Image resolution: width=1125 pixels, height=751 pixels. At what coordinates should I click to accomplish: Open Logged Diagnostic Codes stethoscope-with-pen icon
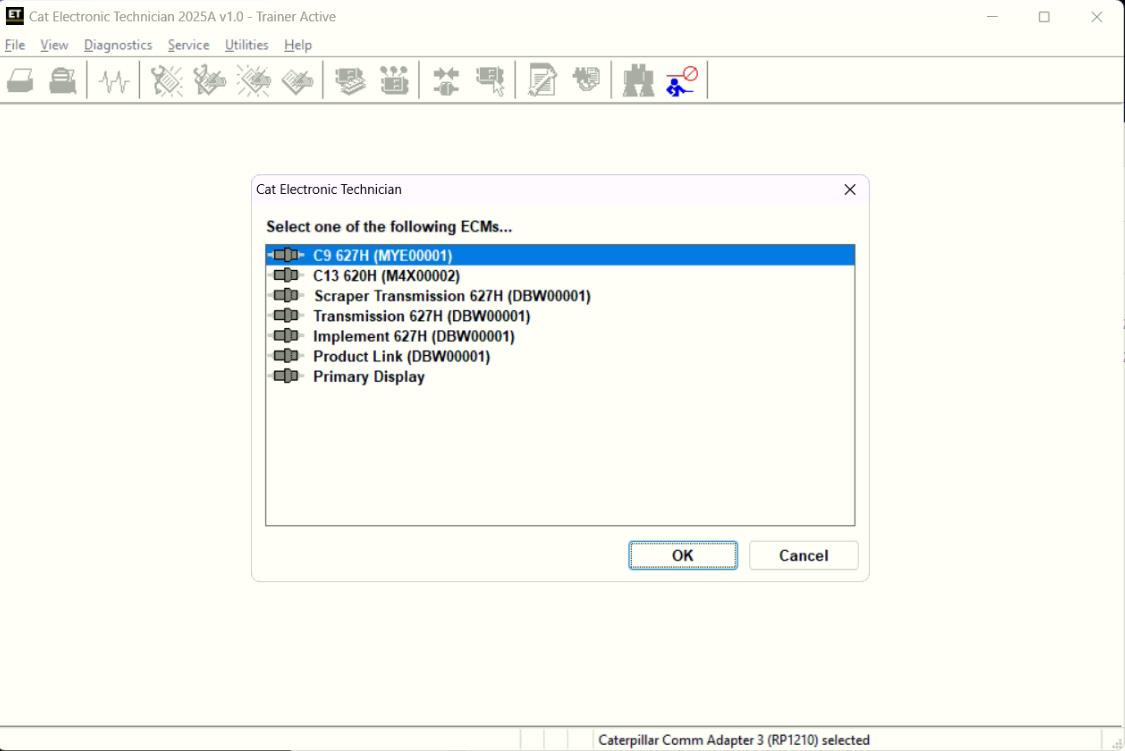pyautogui.click(x=210, y=80)
